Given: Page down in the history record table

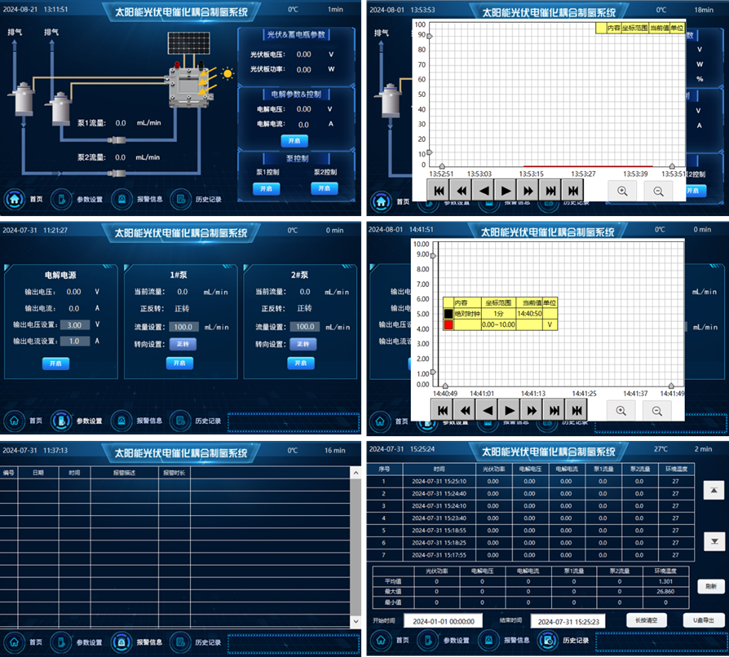Looking at the screenshot, I should 714,541.
